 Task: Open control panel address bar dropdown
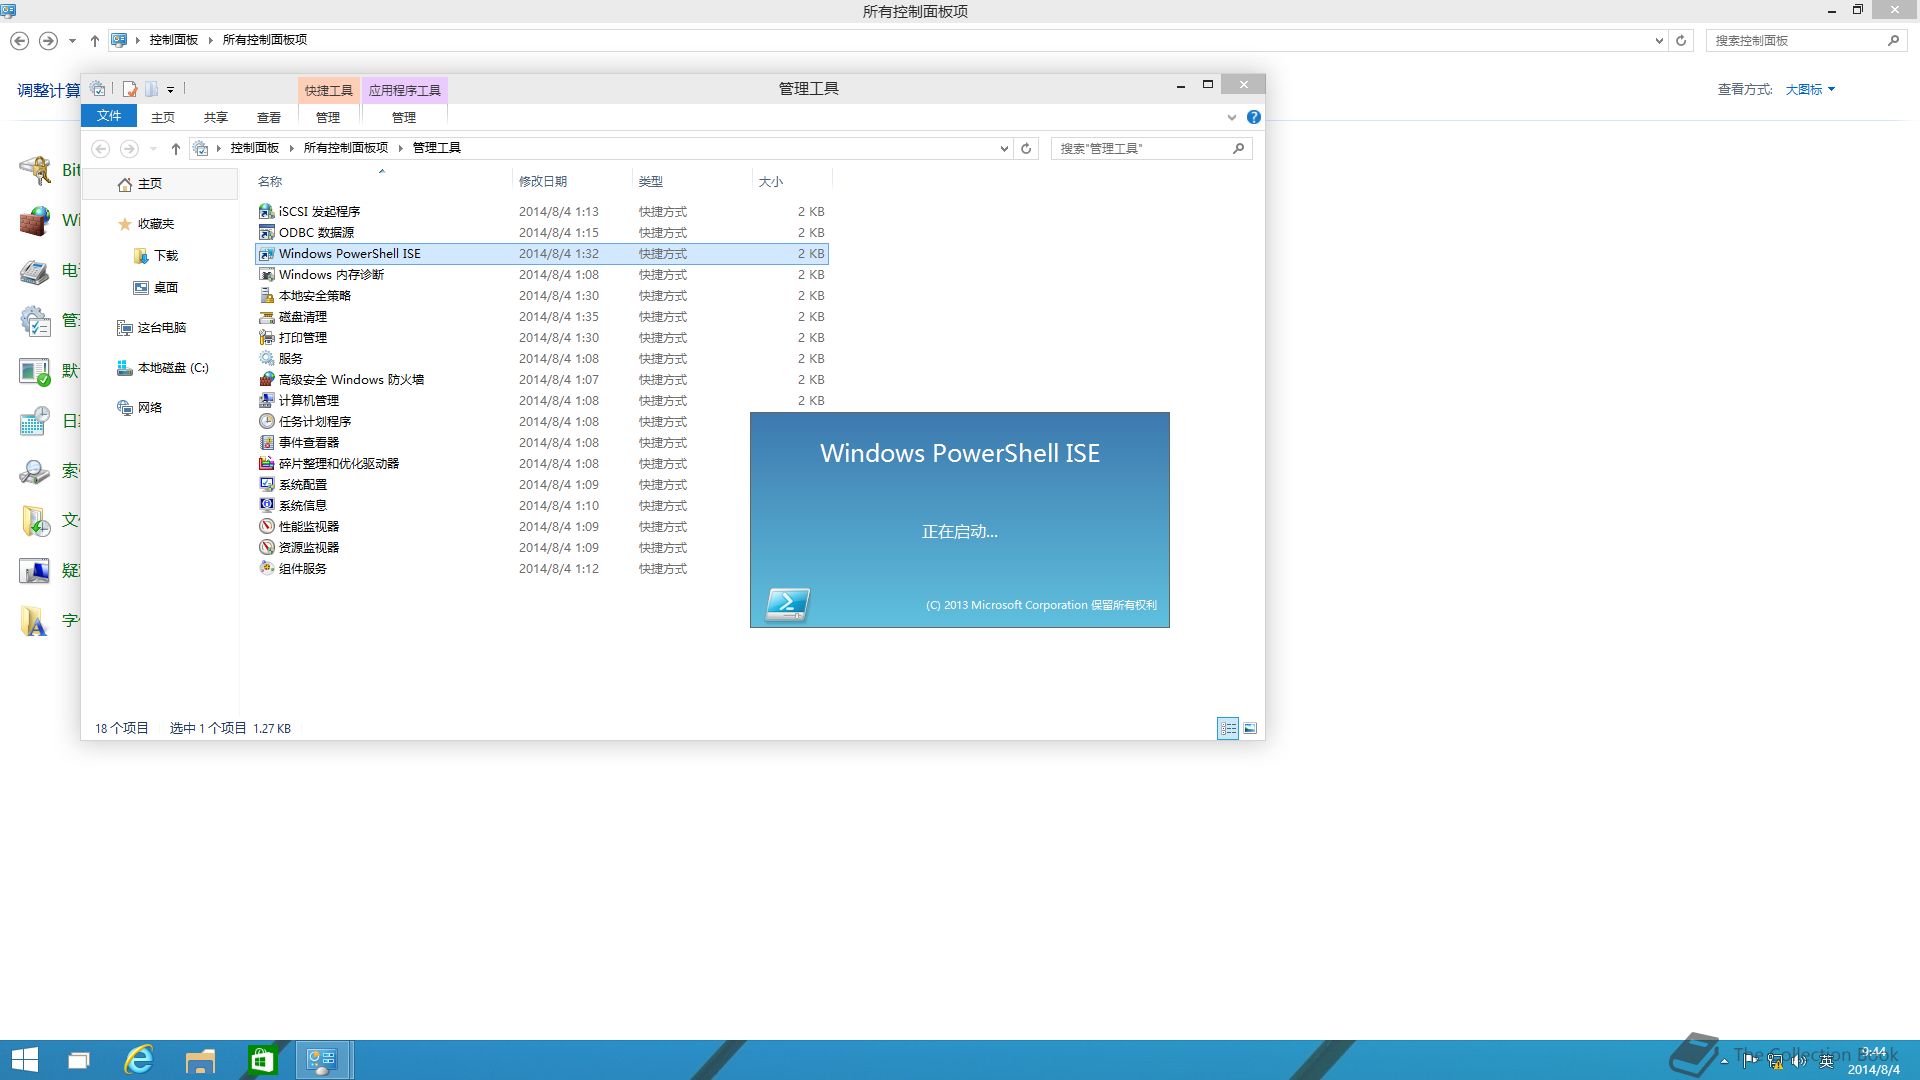tap(1659, 41)
